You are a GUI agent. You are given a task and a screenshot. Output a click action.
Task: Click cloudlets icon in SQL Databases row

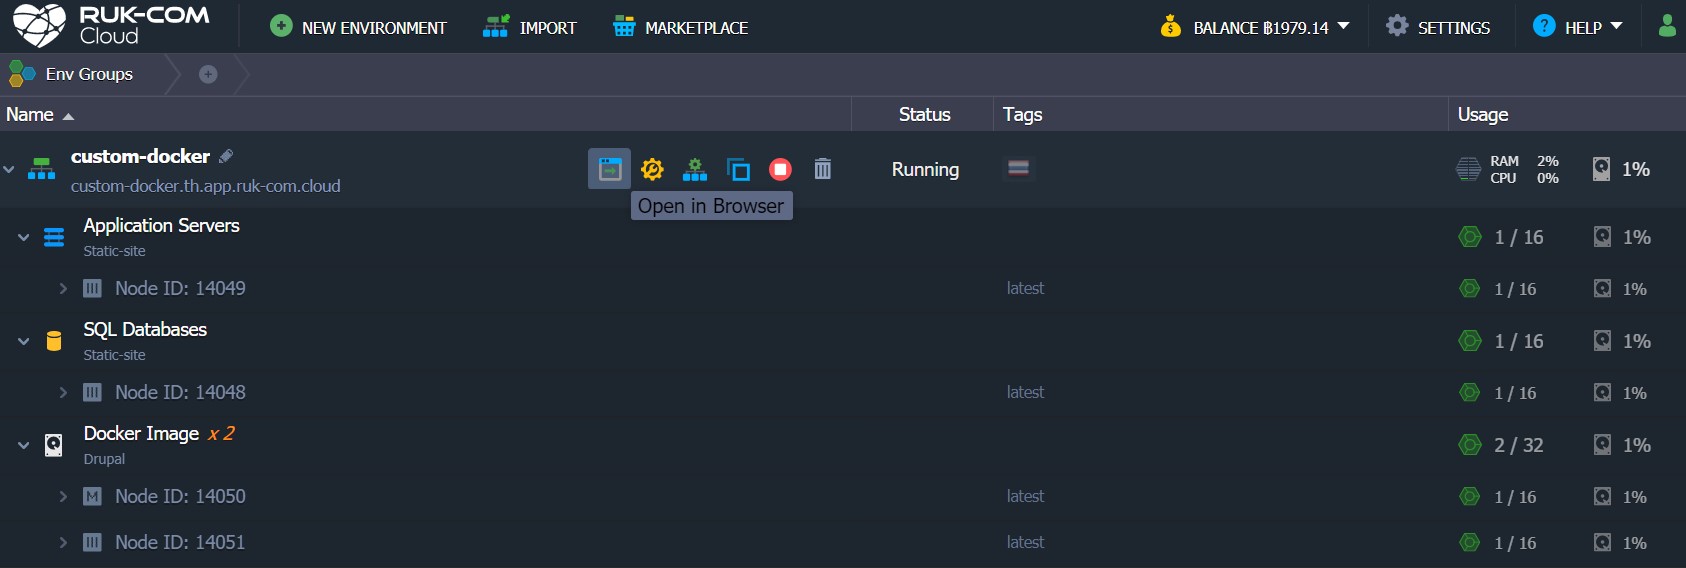1470,341
